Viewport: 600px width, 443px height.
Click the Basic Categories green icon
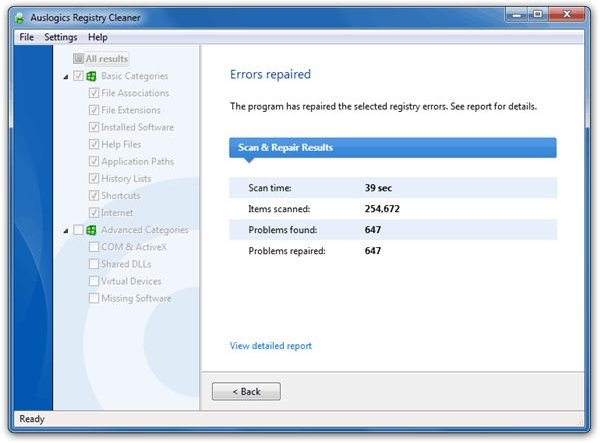[x=91, y=76]
